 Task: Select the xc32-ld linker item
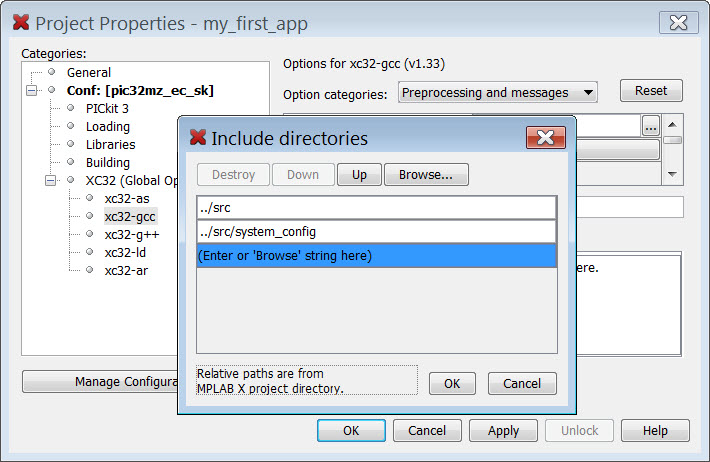point(125,252)
